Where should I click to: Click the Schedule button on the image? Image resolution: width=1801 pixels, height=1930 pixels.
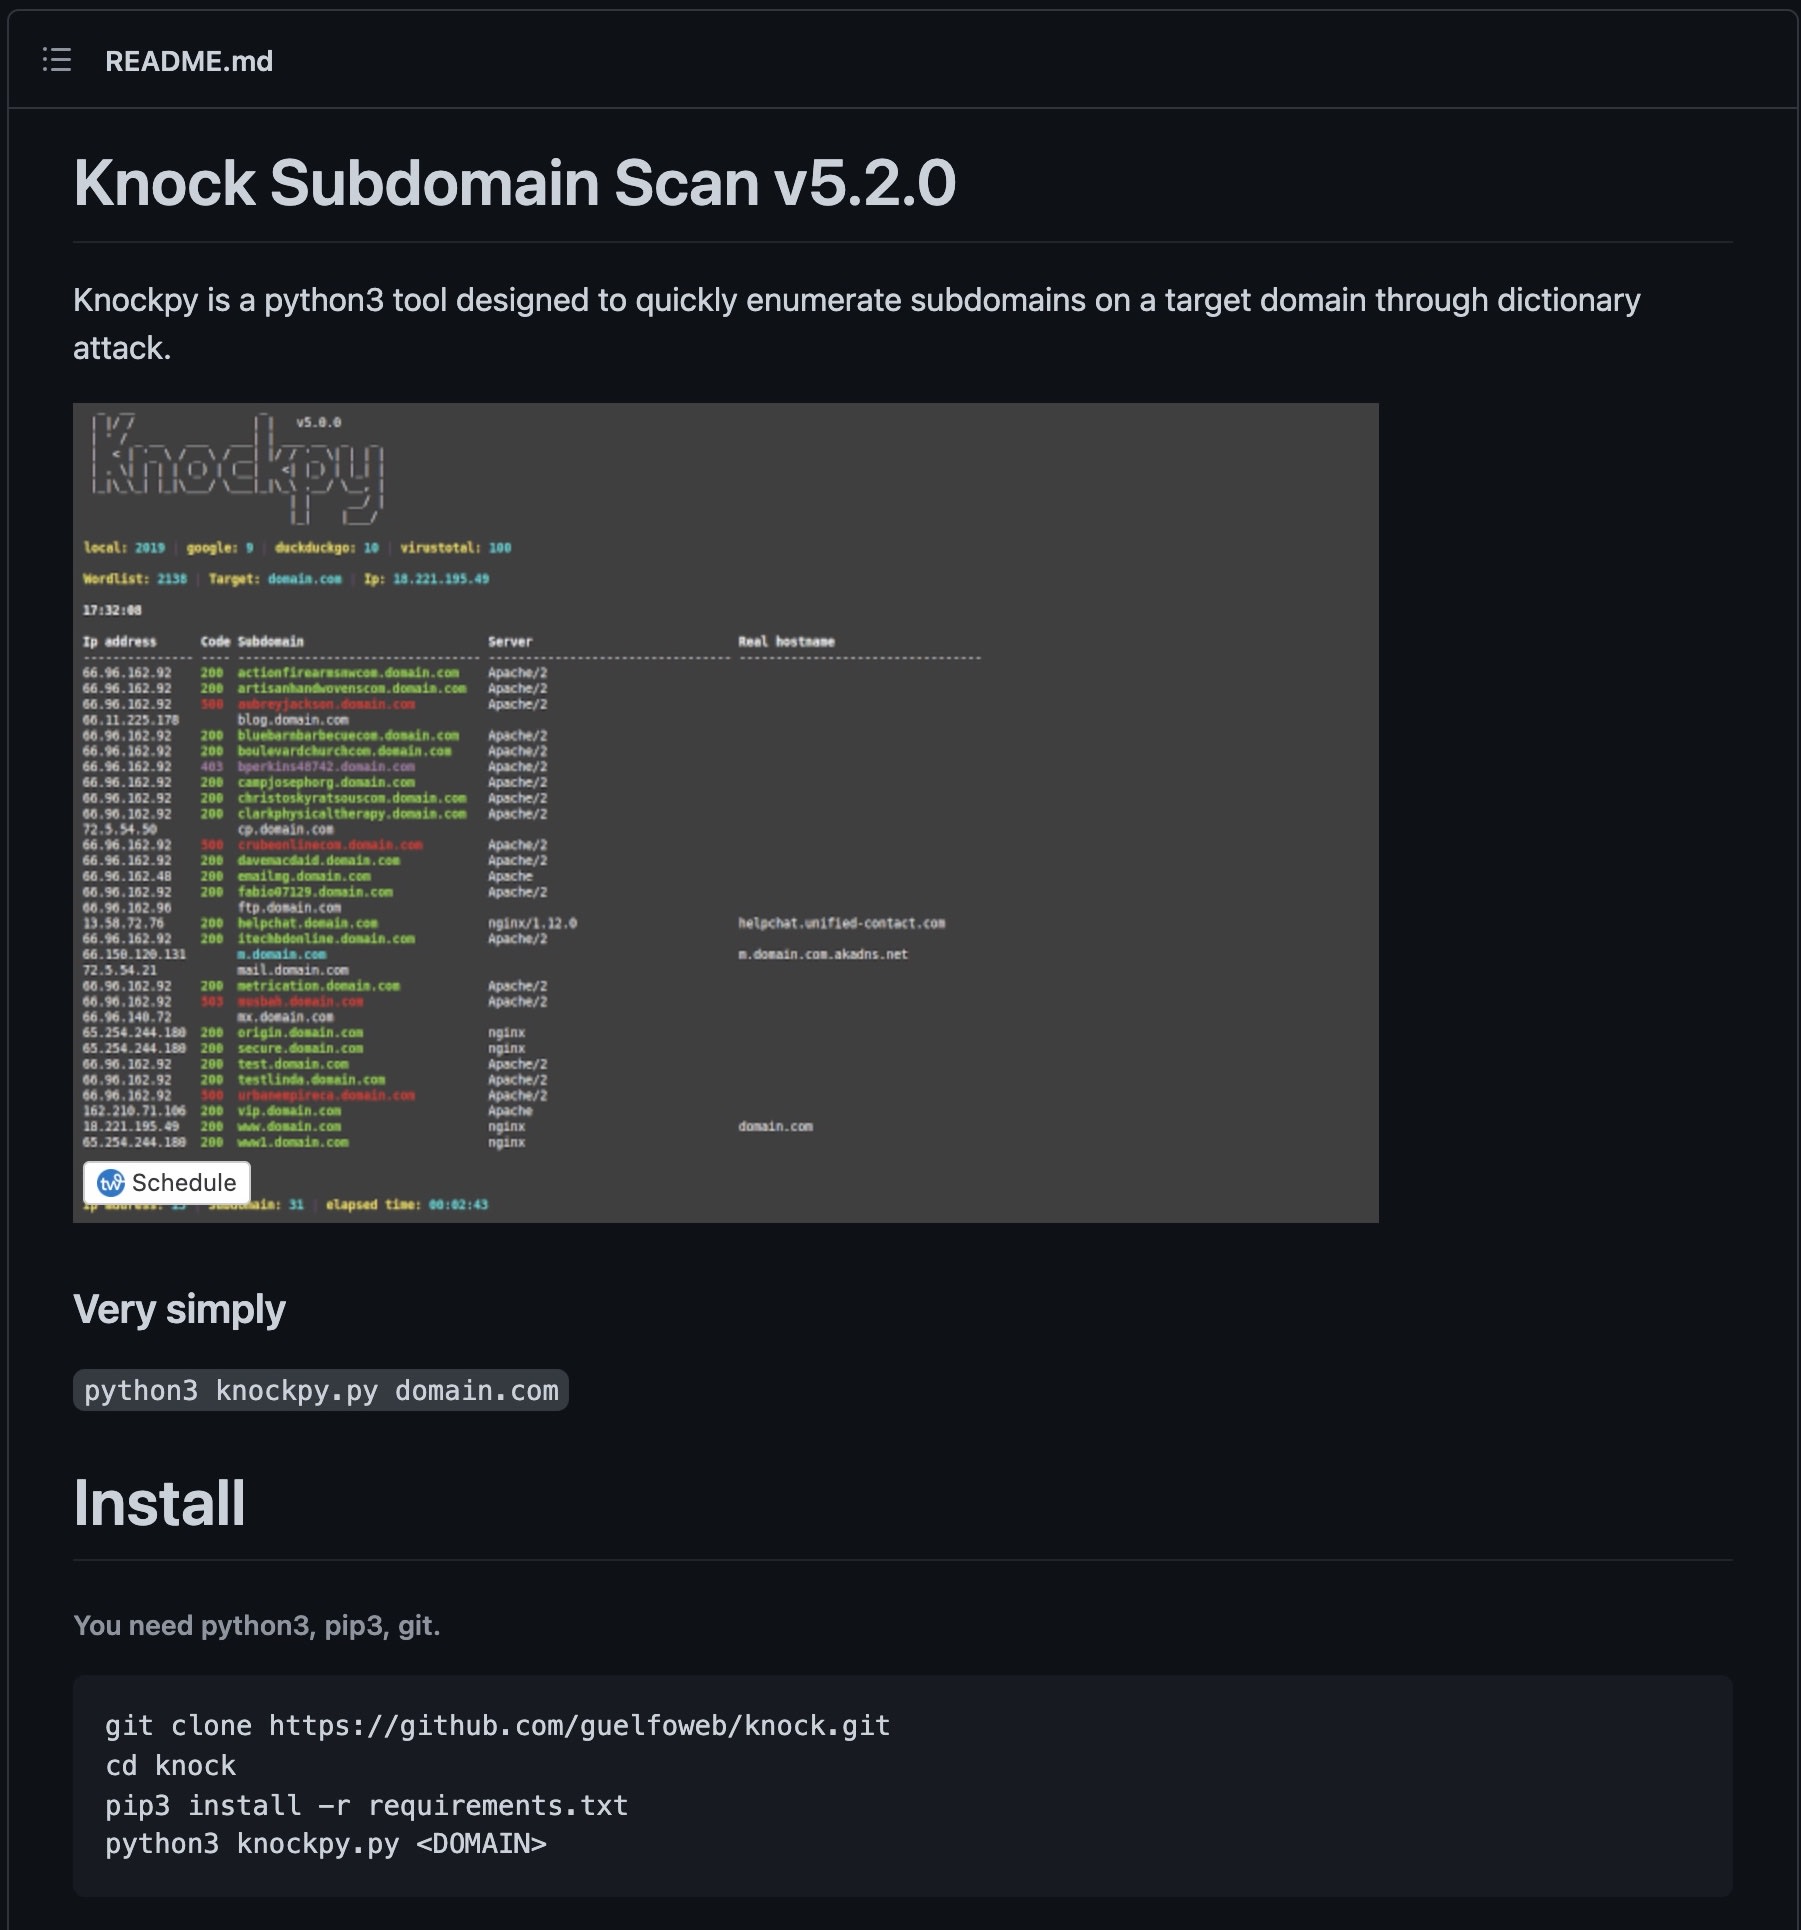(167, 1182)
